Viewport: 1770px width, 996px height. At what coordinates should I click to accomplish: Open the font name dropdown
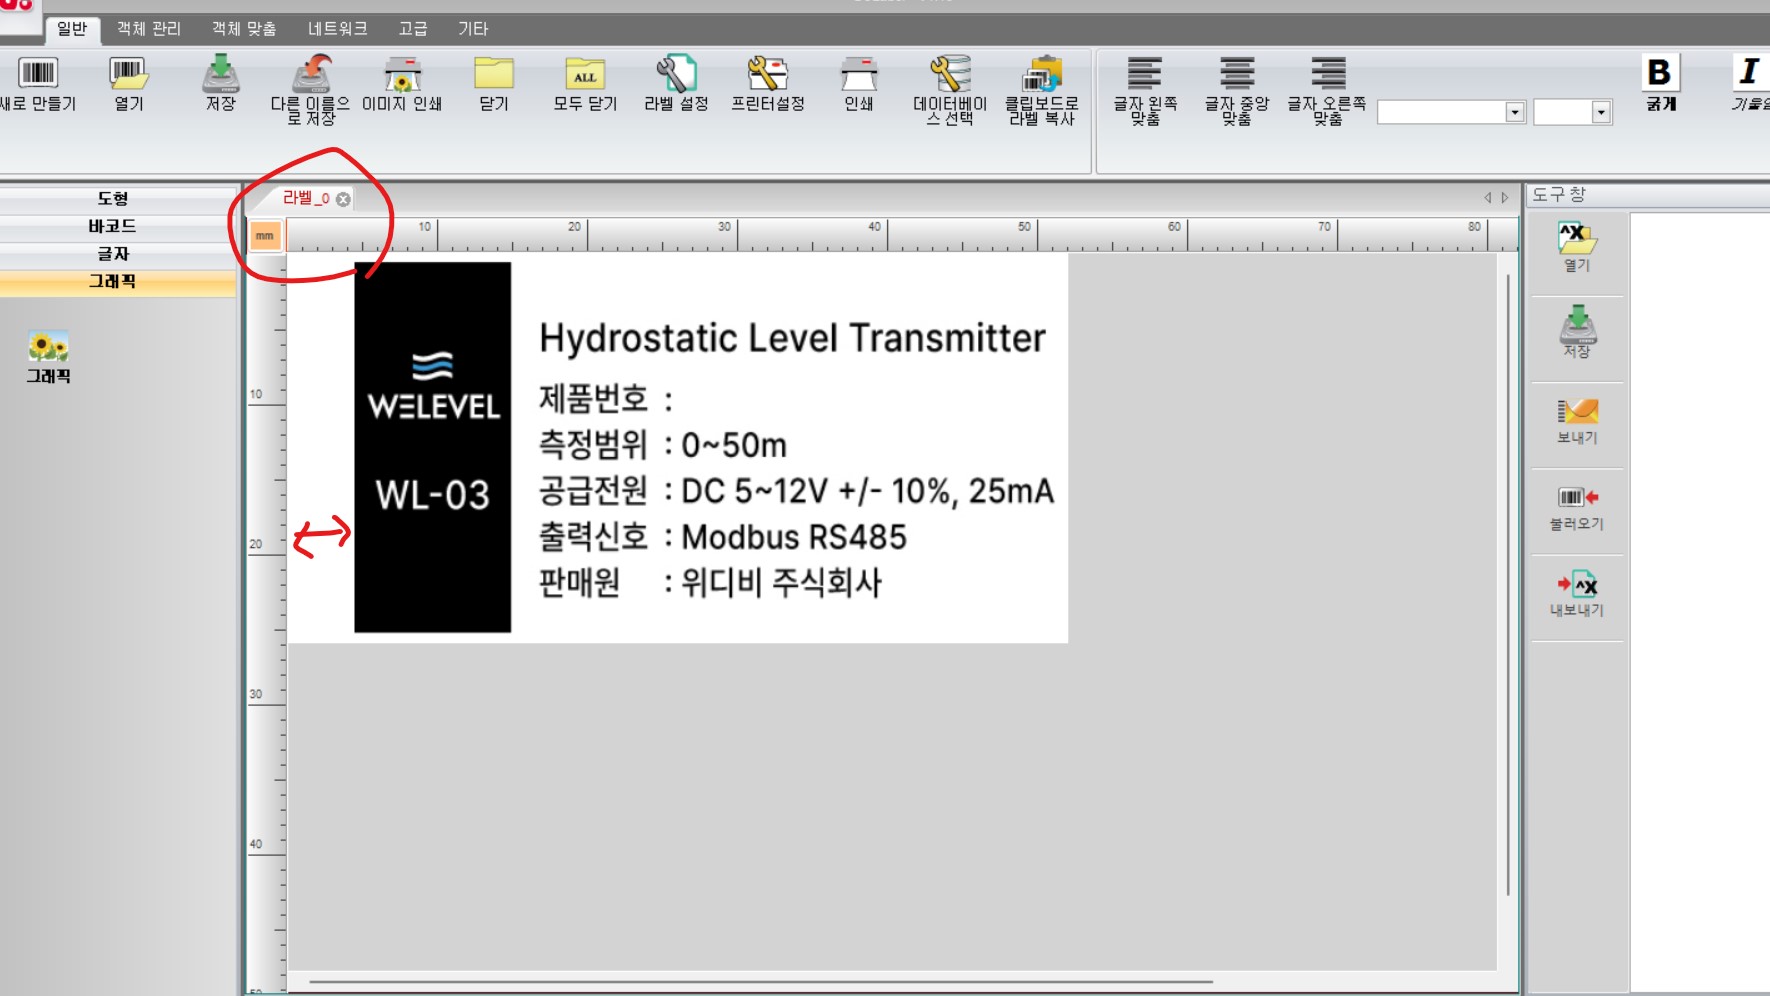[x=1514, y=112]
